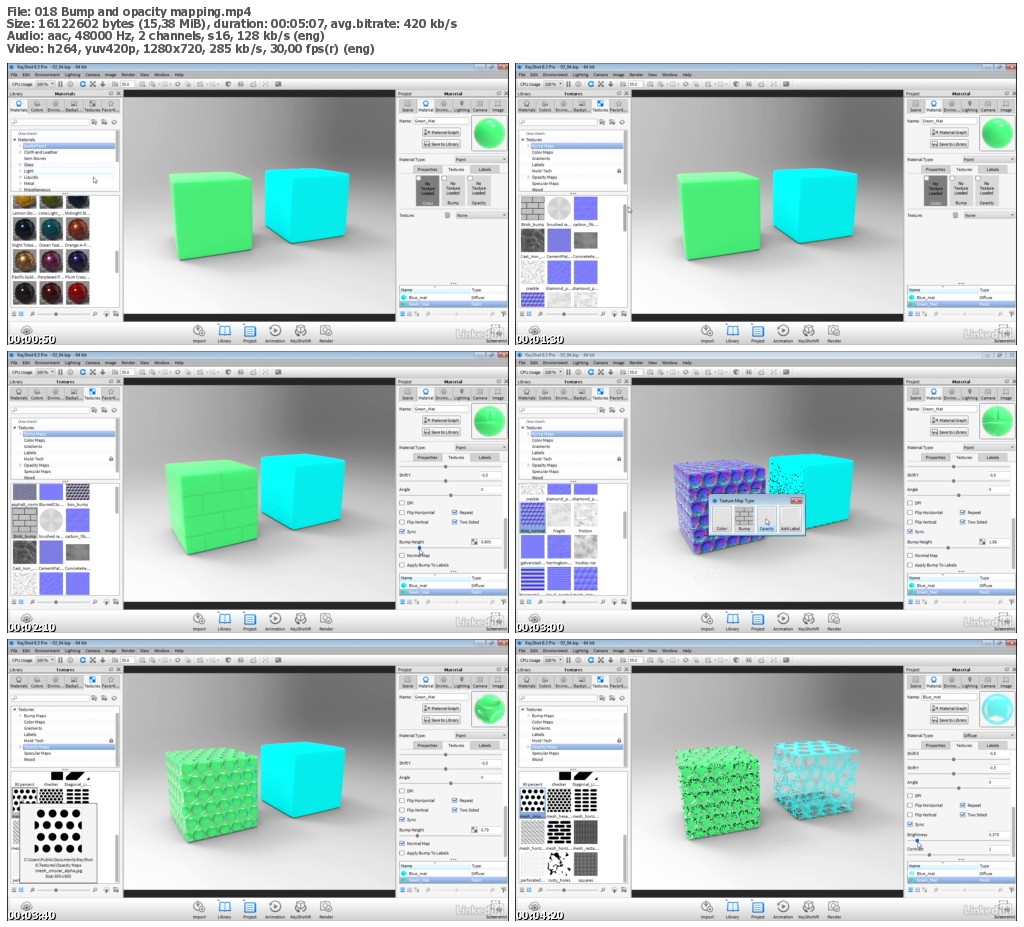Viewport: 1024px width, 927px height.
Task: Click Save to Library in 00:02:10 frame
Action: [x=441, y=432]
